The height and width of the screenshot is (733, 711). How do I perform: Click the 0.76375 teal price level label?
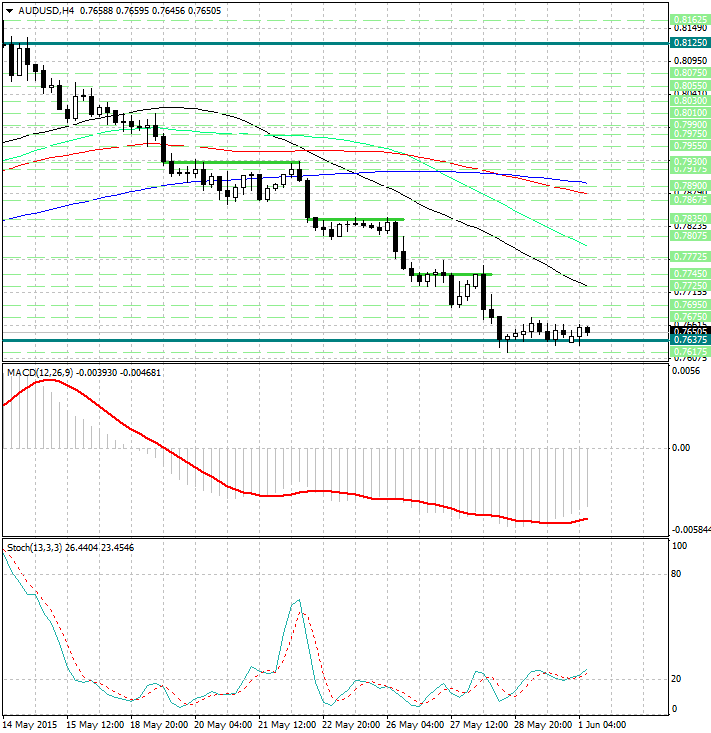coord(690,340)
